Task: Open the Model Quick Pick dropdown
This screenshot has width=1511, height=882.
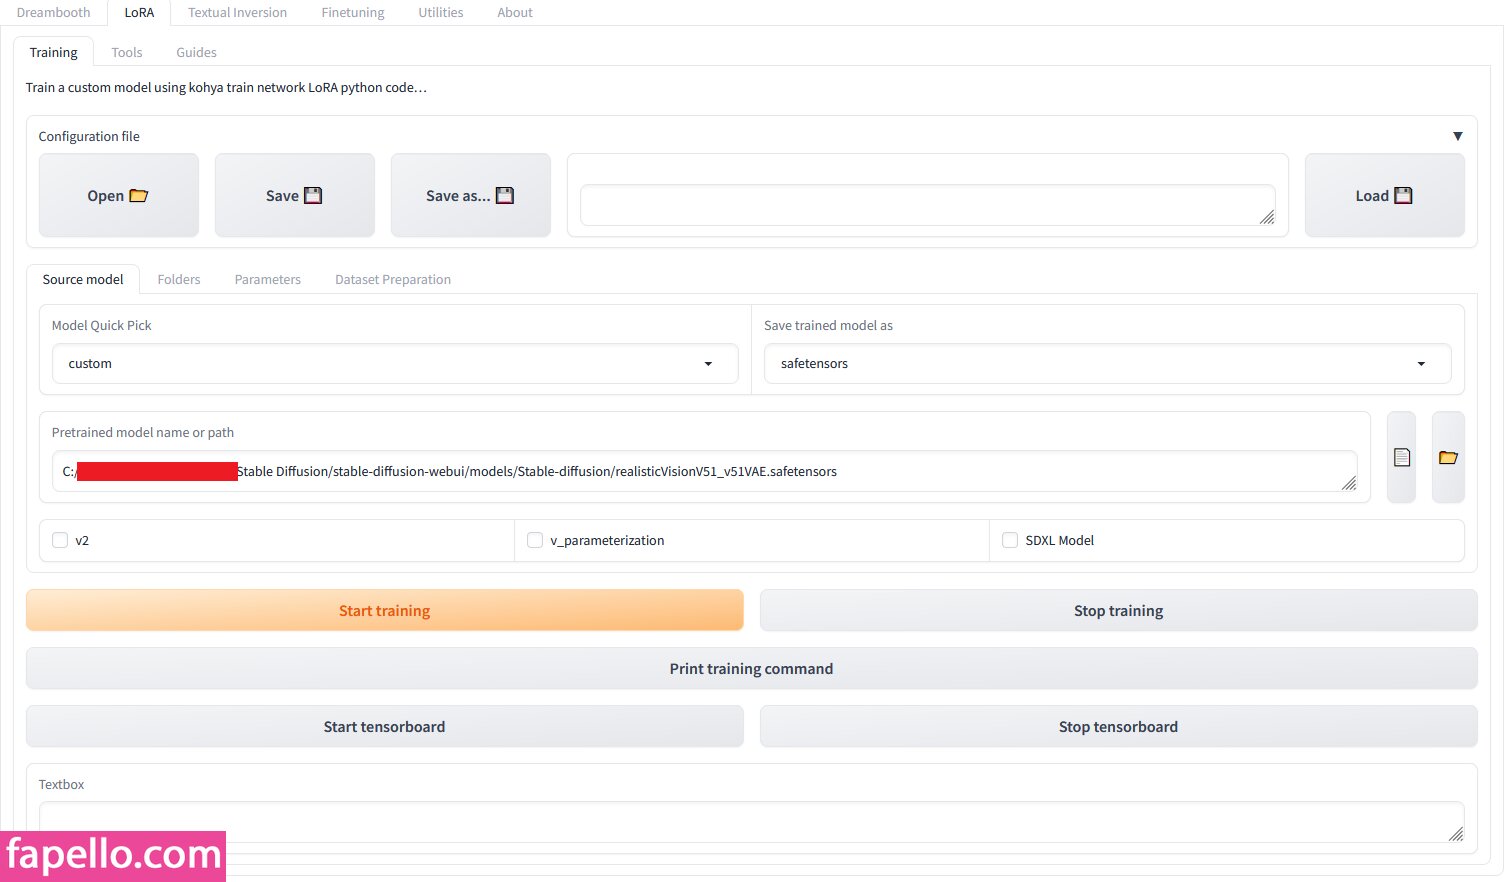Action: [395, 364]
